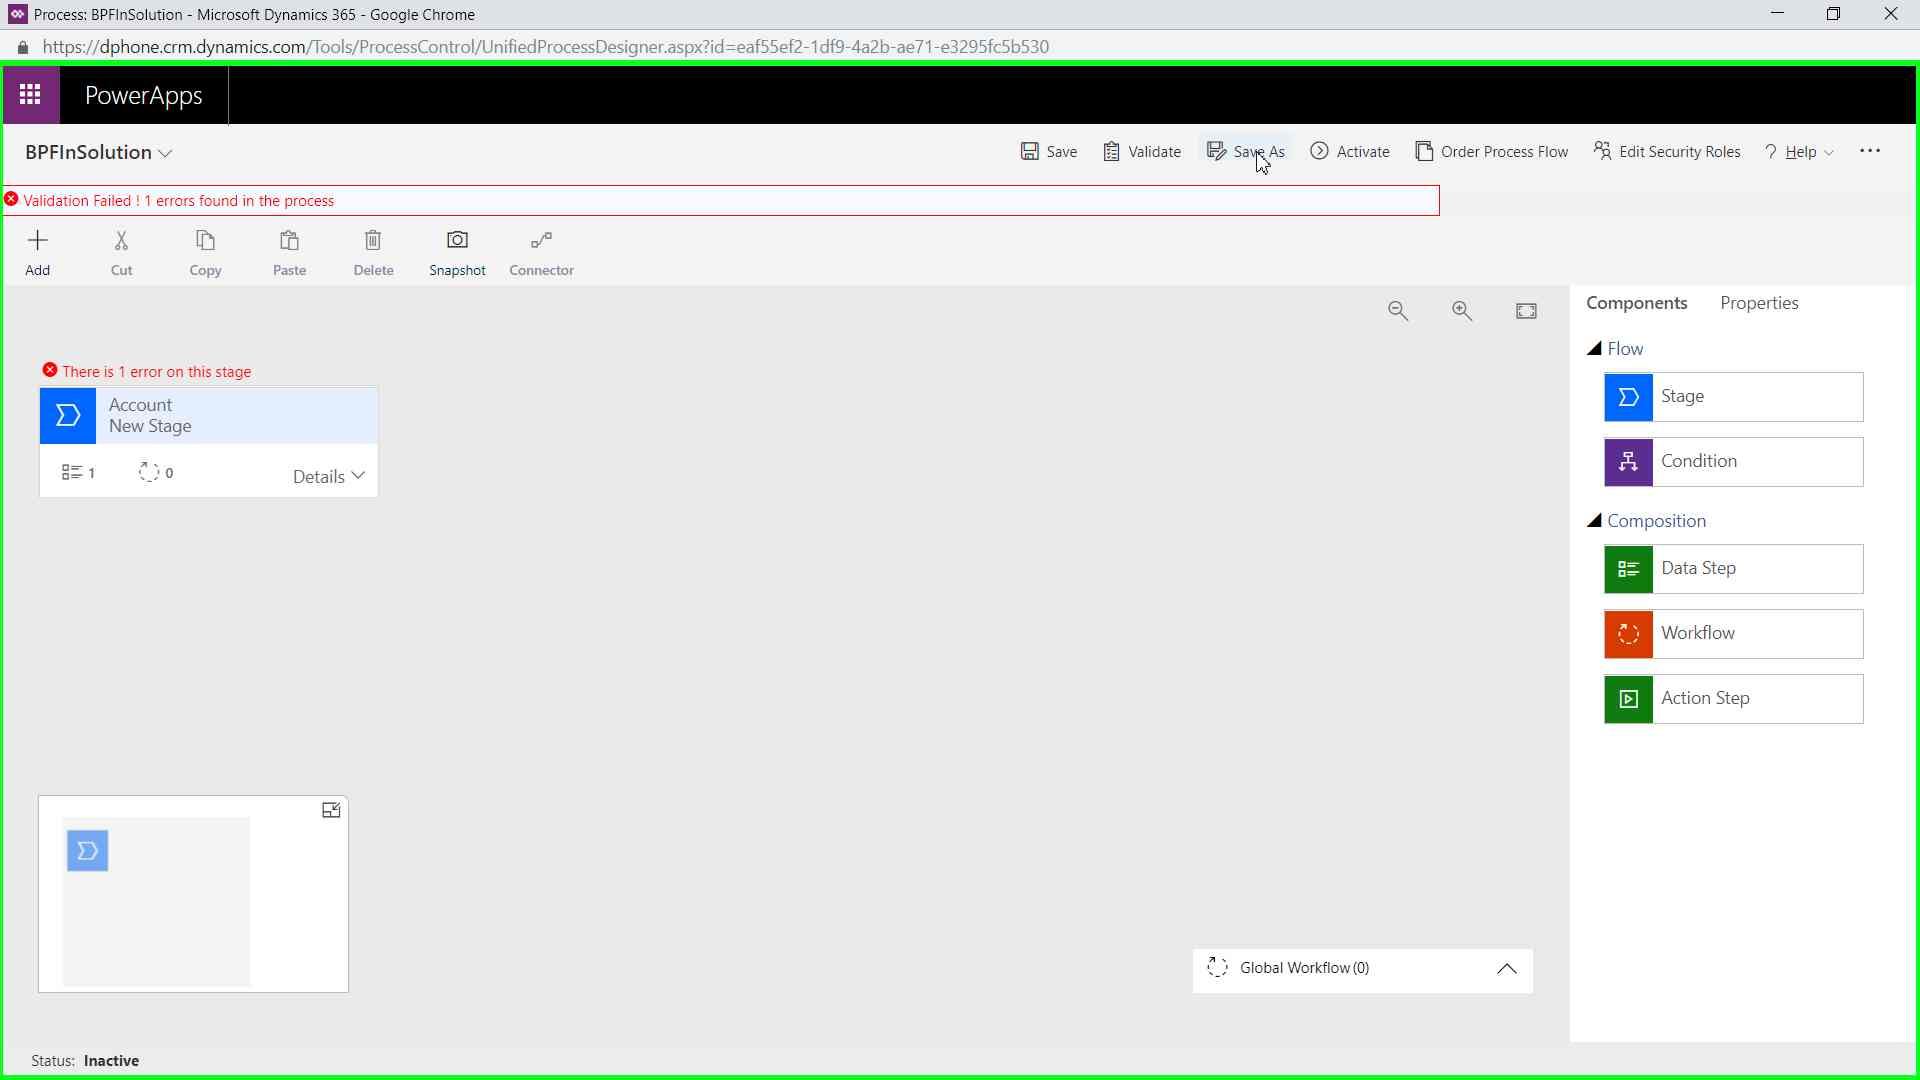Image resolution: width=1920 pixels, height=1080 pixels.
Task: Collapse the minimap panel
Action: pyautogui.click(x=331, y=810)
